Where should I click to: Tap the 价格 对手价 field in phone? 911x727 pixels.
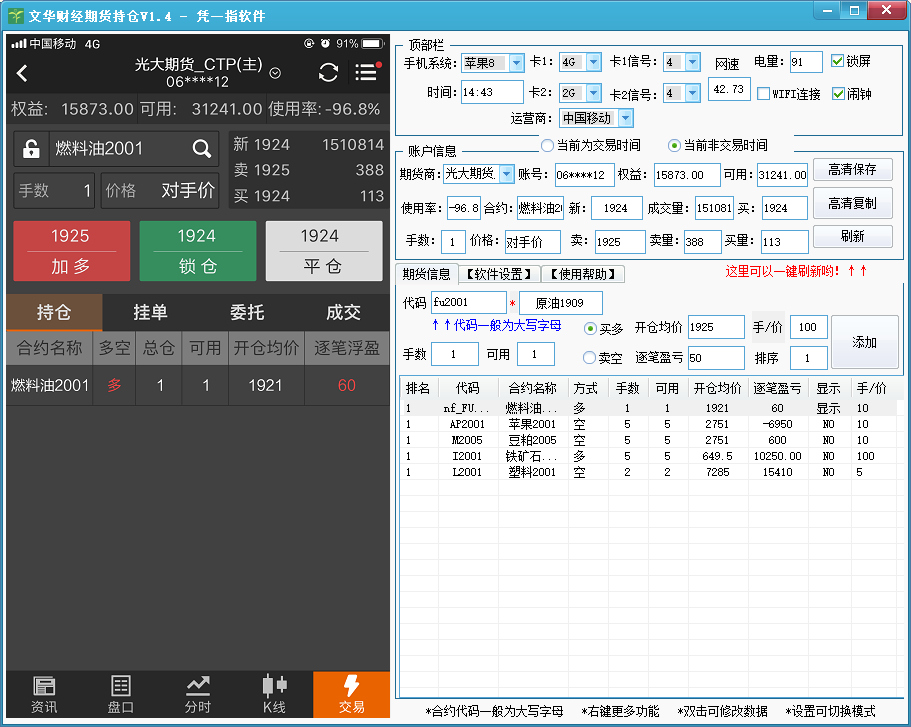tap(160, 190)
